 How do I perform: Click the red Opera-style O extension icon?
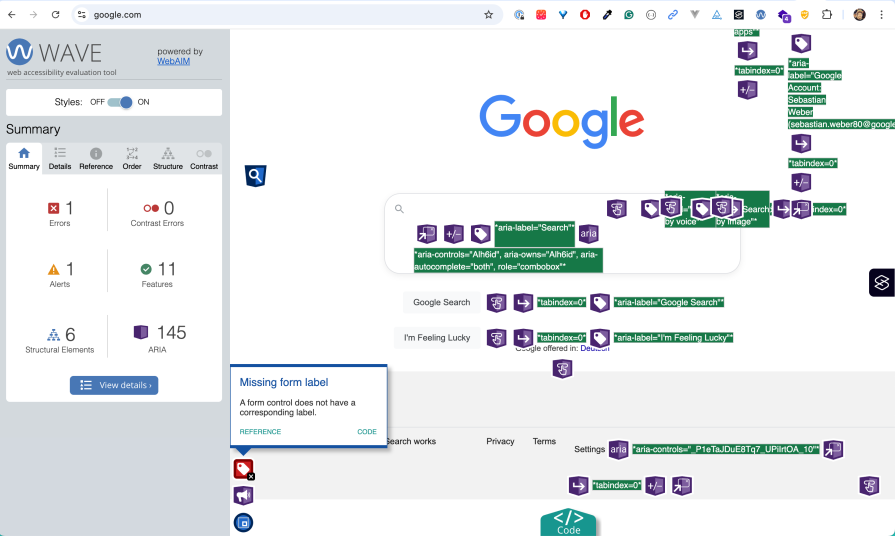coord(585,15)
